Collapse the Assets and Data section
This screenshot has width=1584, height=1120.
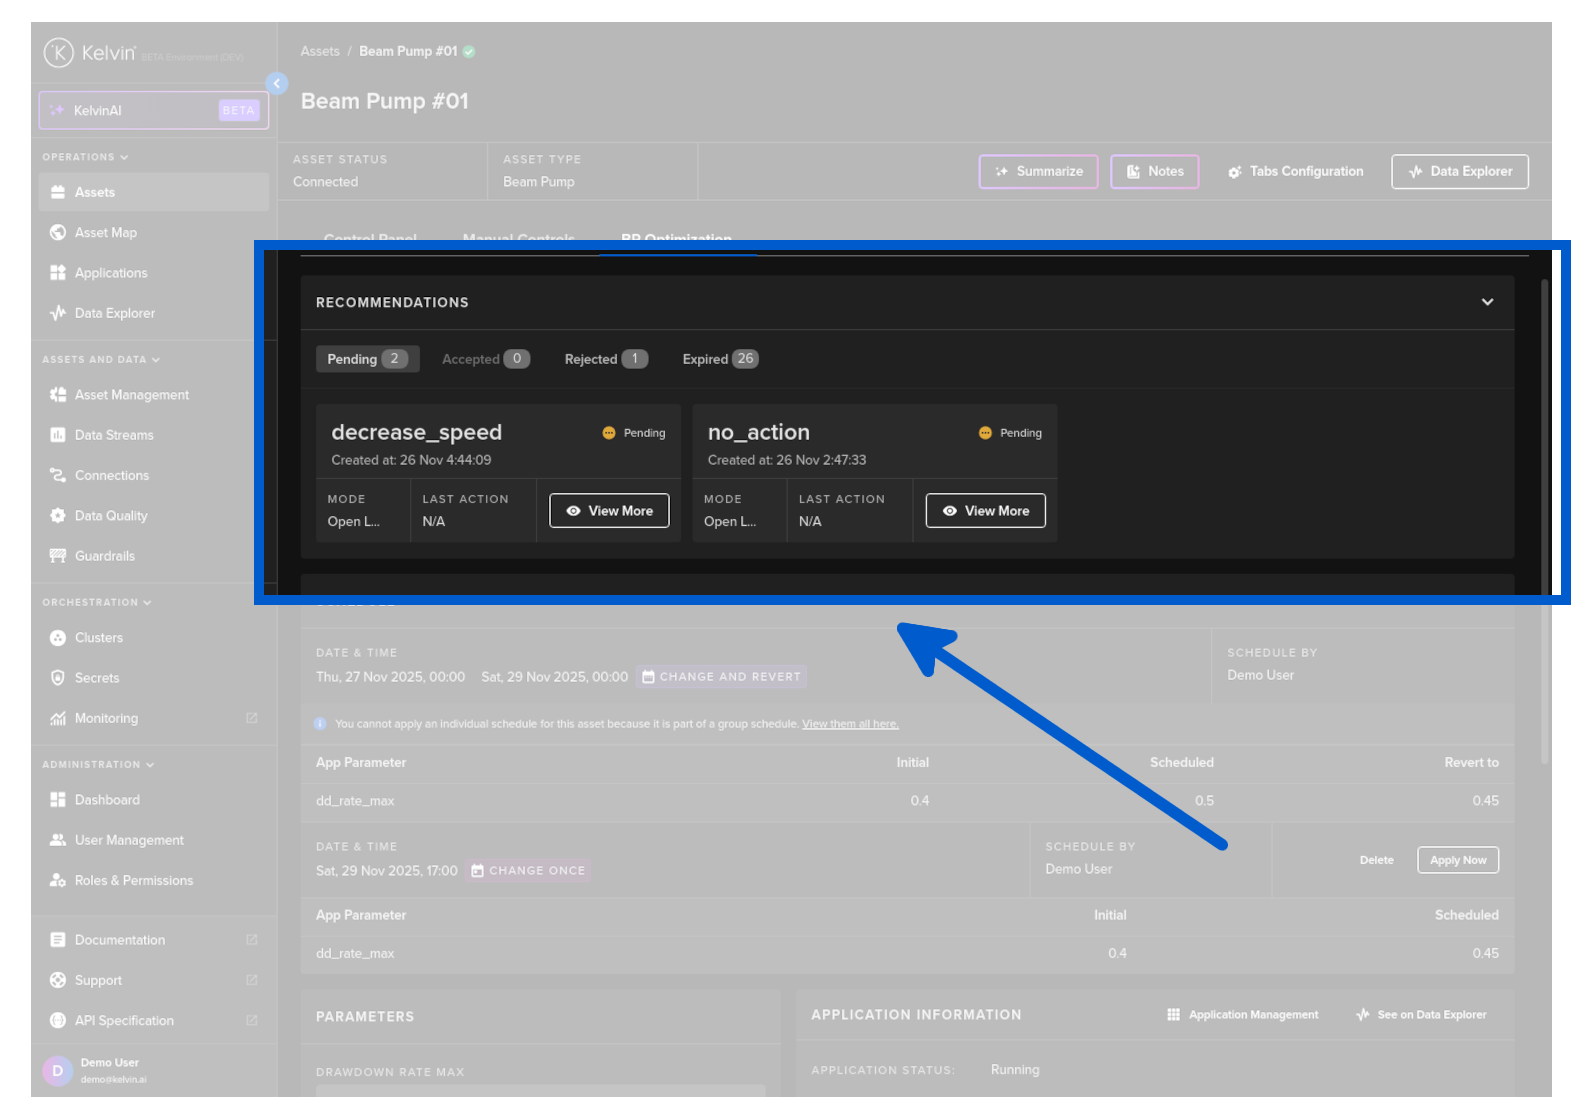[100, 359]
